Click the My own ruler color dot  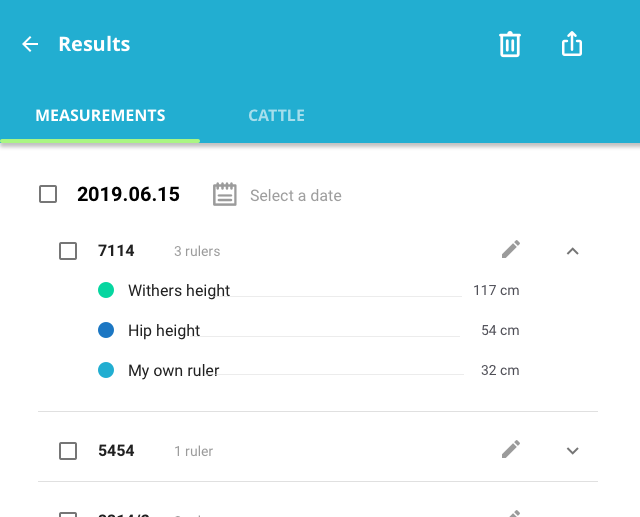click(x=106, y=371)
